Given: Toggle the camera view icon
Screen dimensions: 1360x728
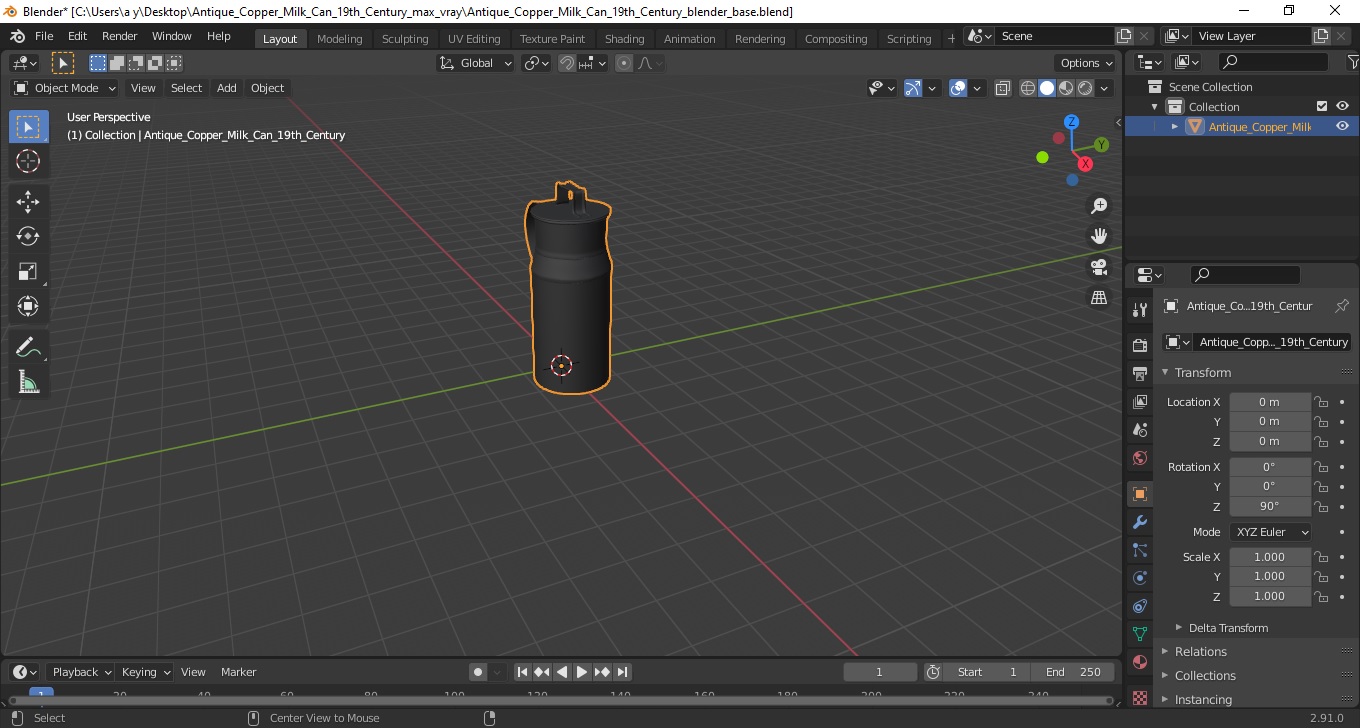Looking at the screenshot, I should coord(1099,267).
